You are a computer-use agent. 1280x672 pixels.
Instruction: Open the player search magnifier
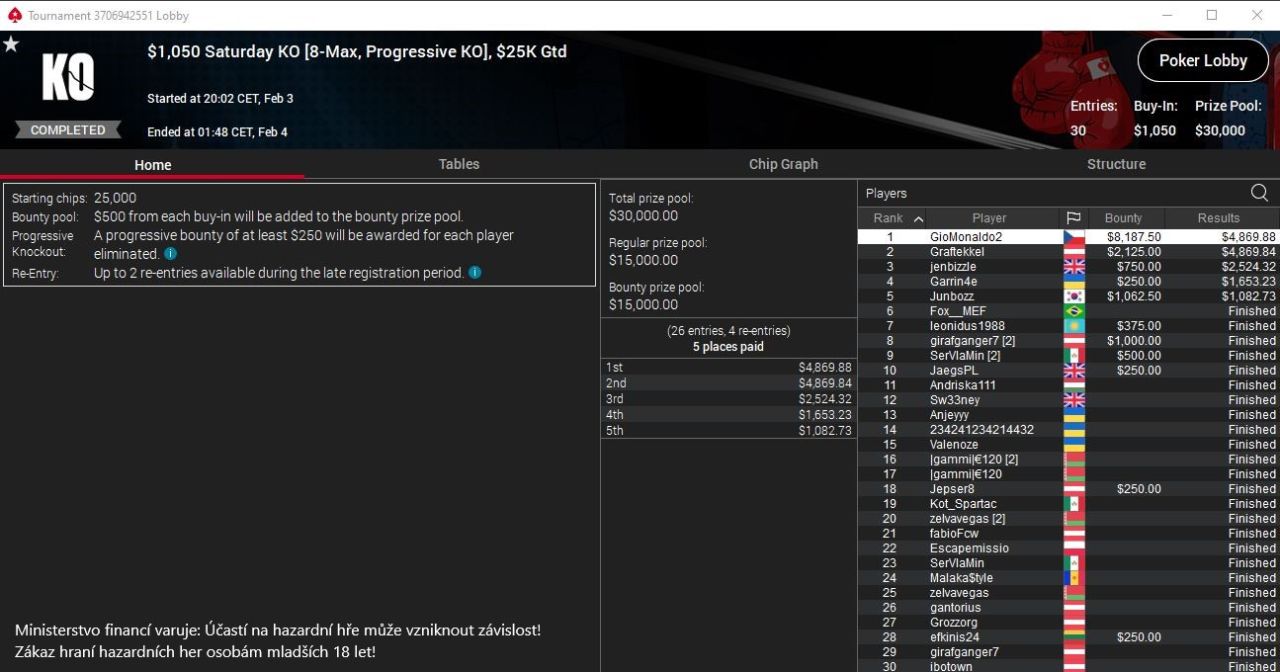(x=1259, y=193)
